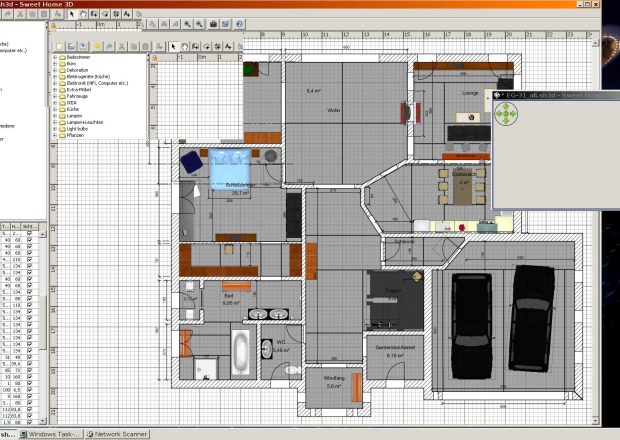Click the left arrow in the green navigation pad

coord(499,114)
